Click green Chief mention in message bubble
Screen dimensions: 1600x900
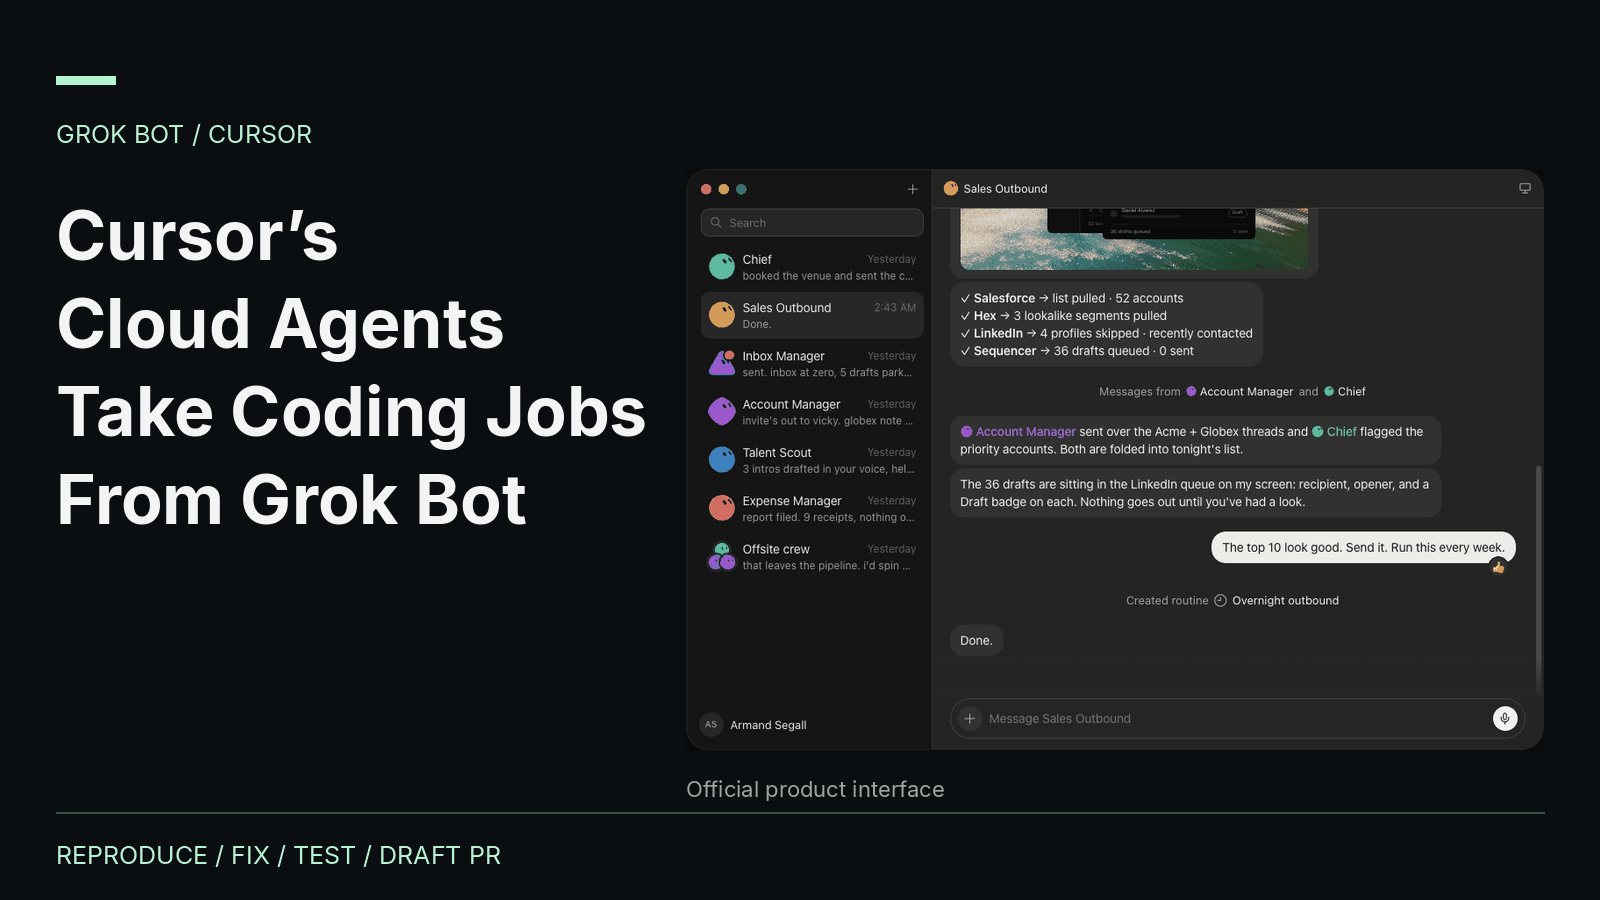(x=1334, y=432)
